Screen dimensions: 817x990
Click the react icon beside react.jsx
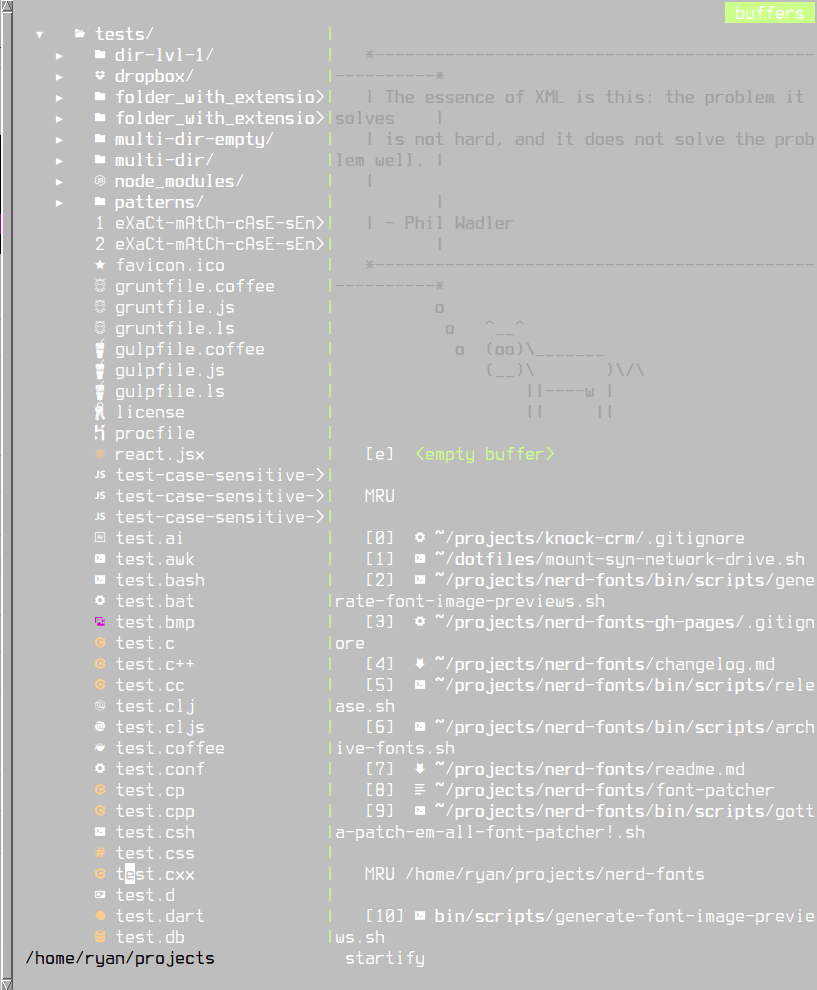point(100,454)
